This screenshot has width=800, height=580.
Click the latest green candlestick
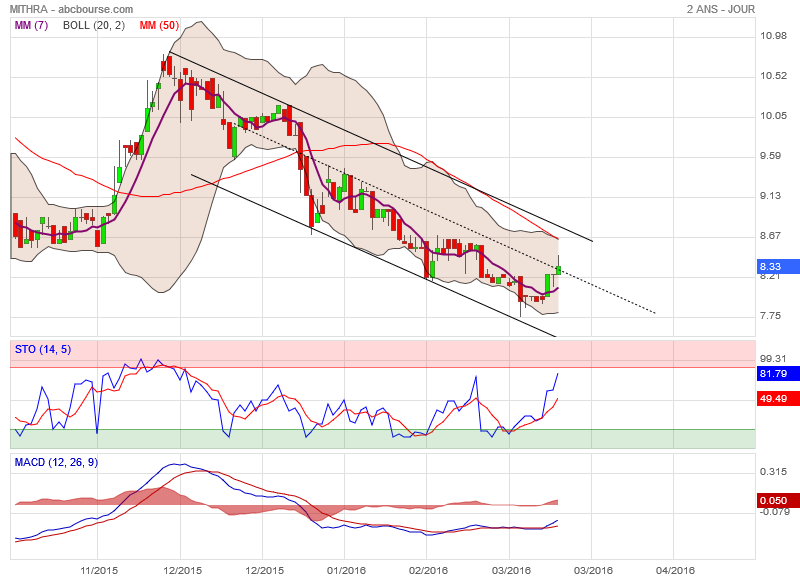coord(559,270)
